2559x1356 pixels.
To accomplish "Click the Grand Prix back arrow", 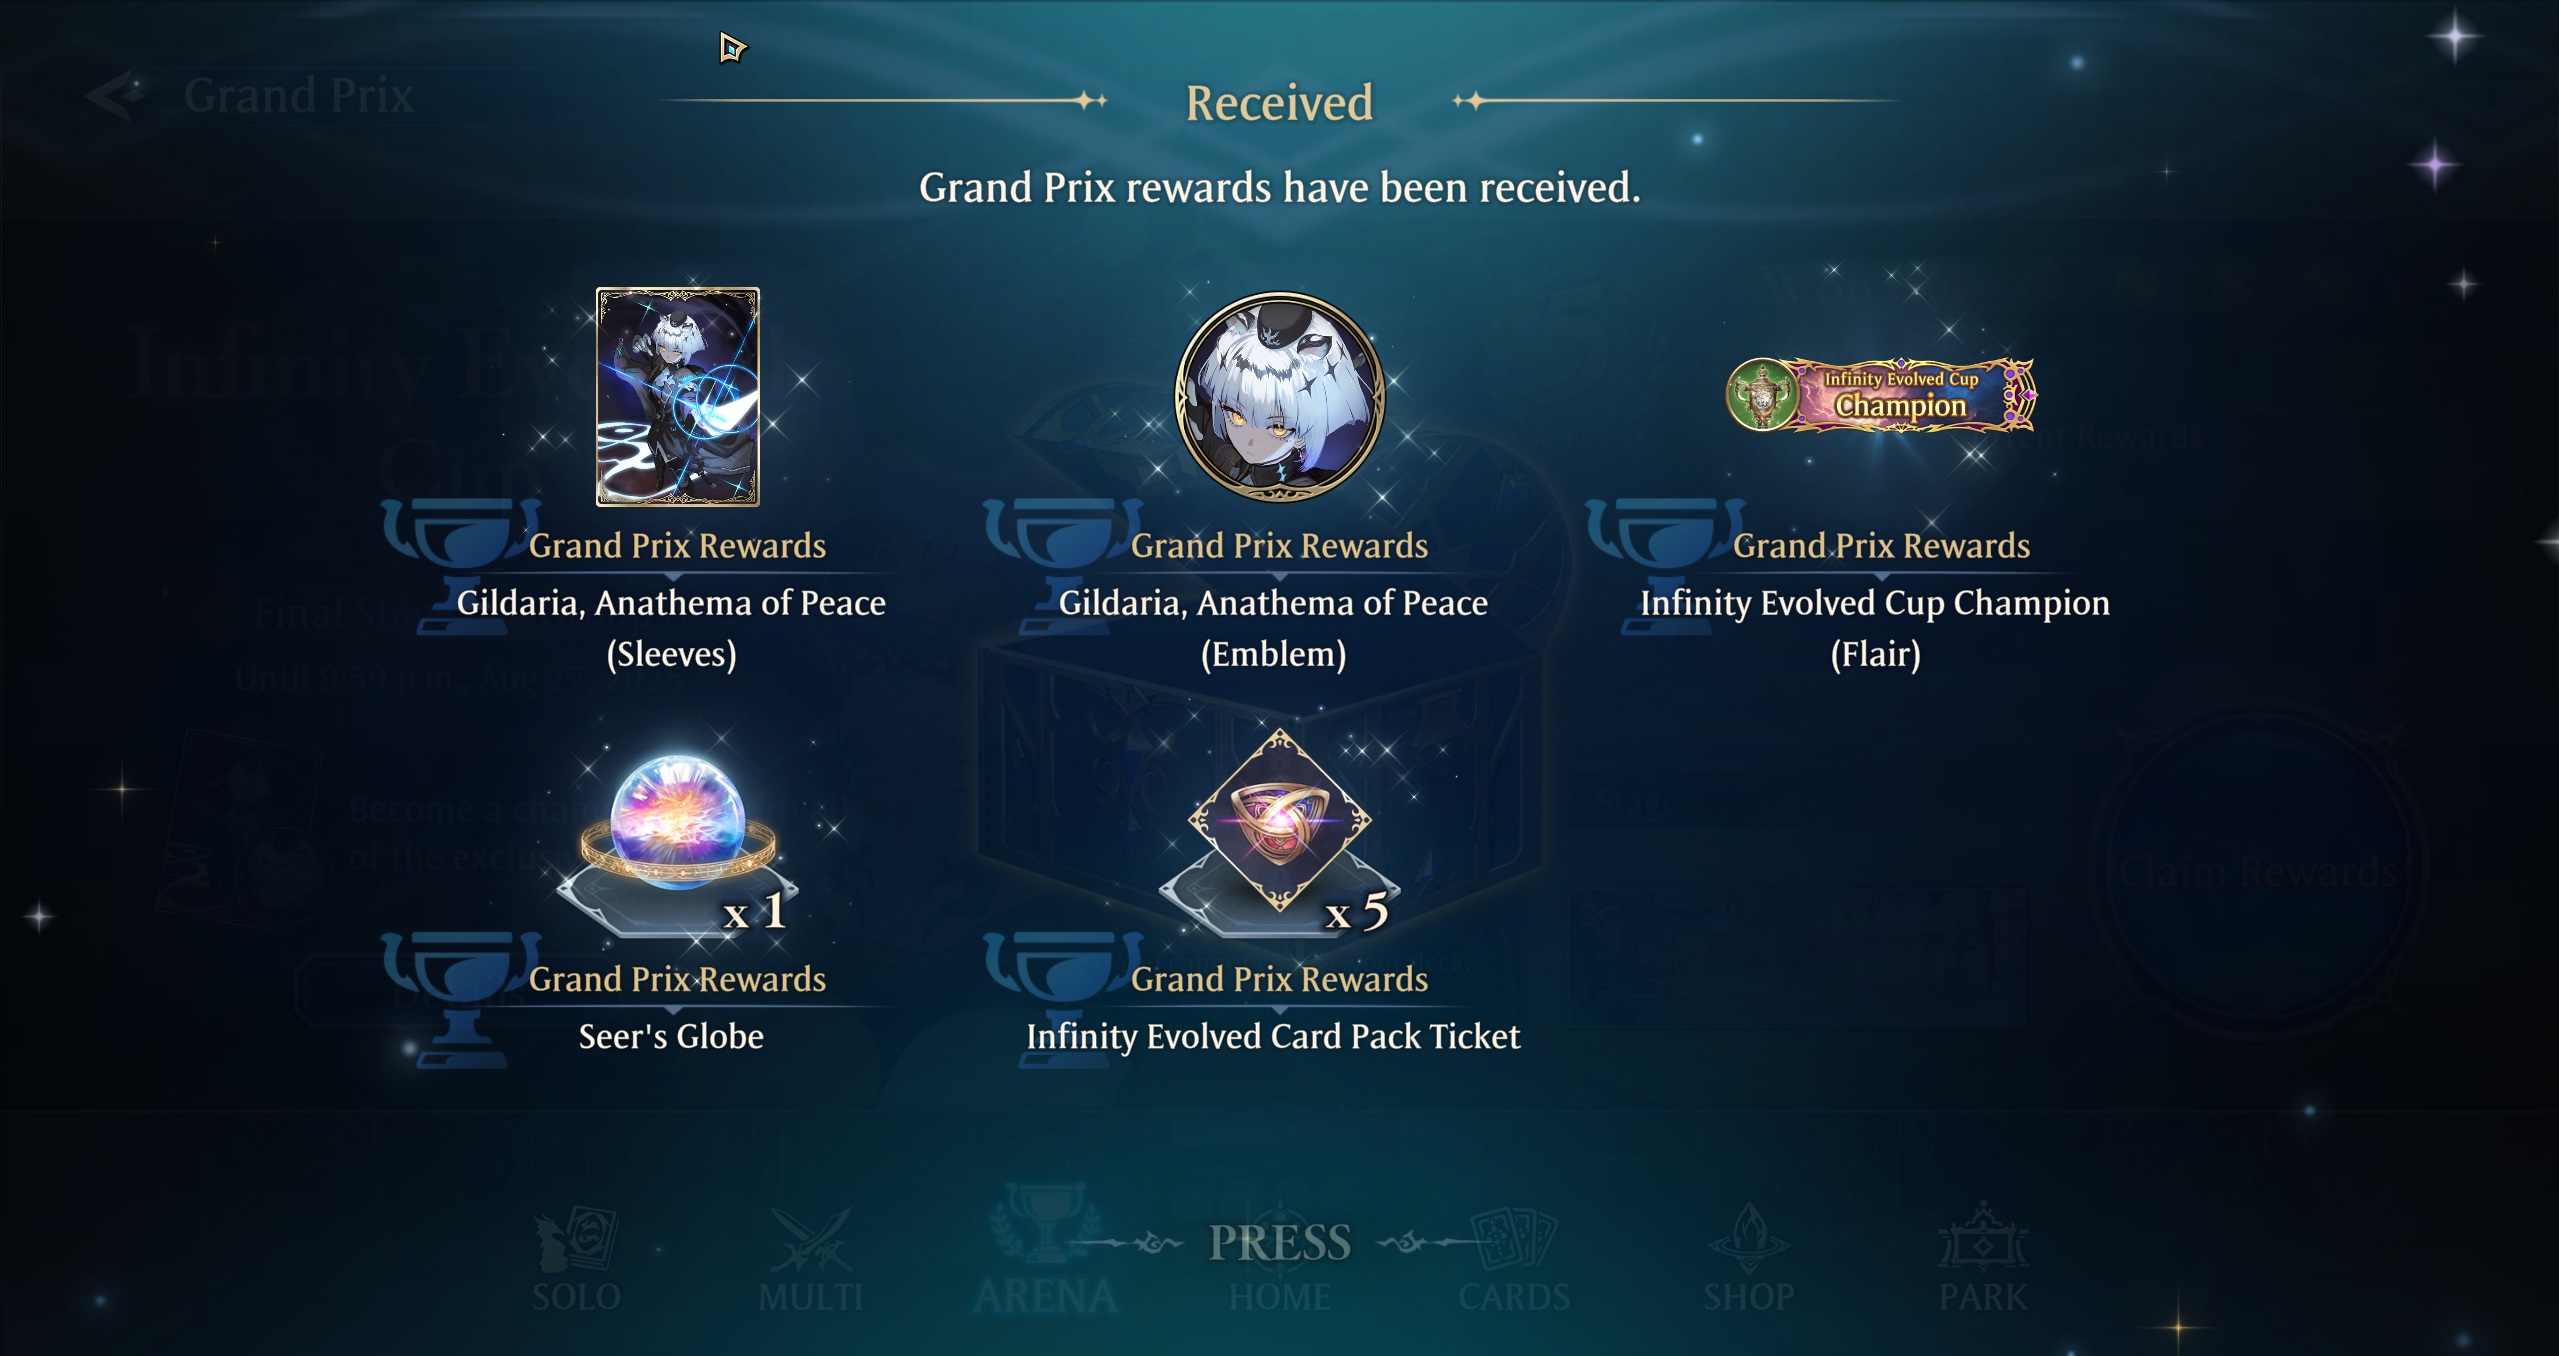I will point(115,96).
